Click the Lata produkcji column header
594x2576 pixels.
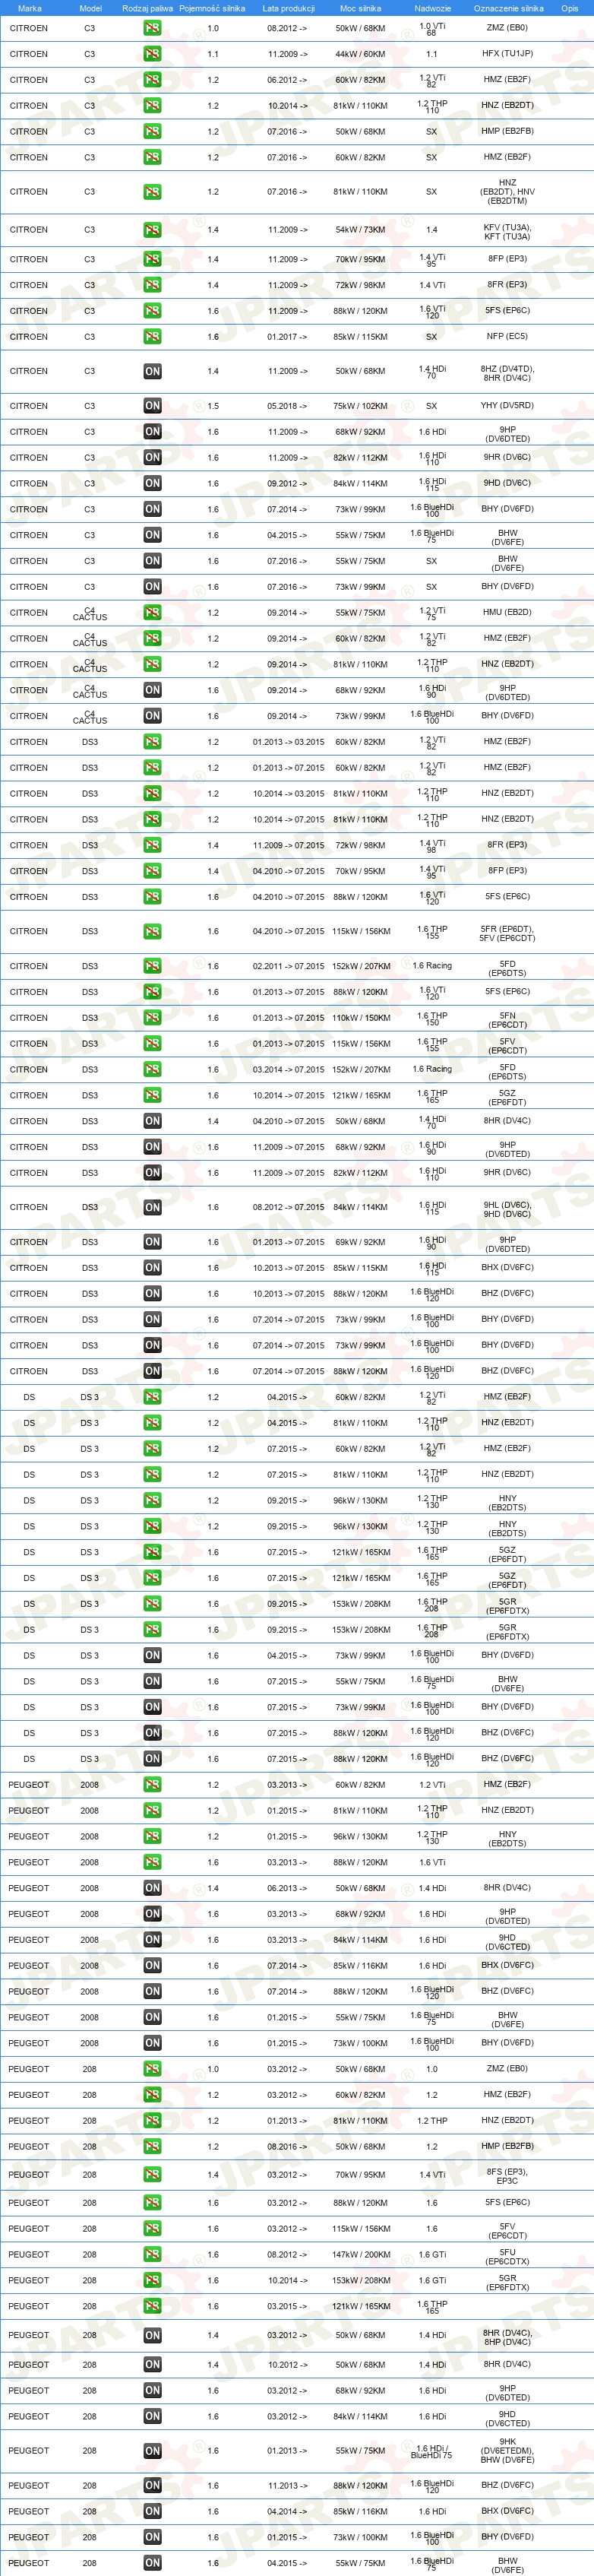pyautogui.click(x=288, y=8)
